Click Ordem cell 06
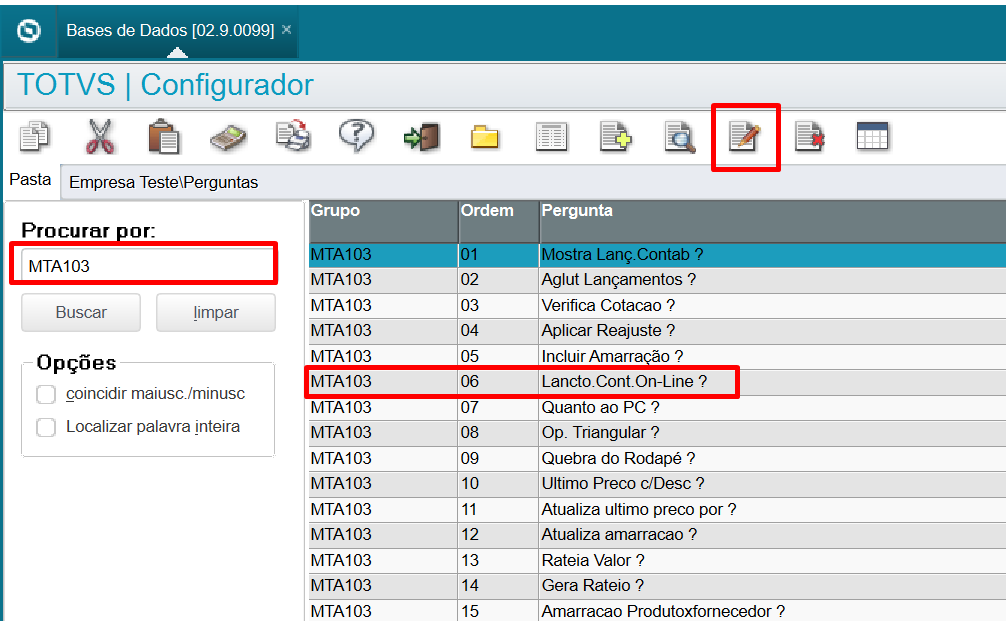Viewport: 1006px width, 621px height. coord(499,382)
